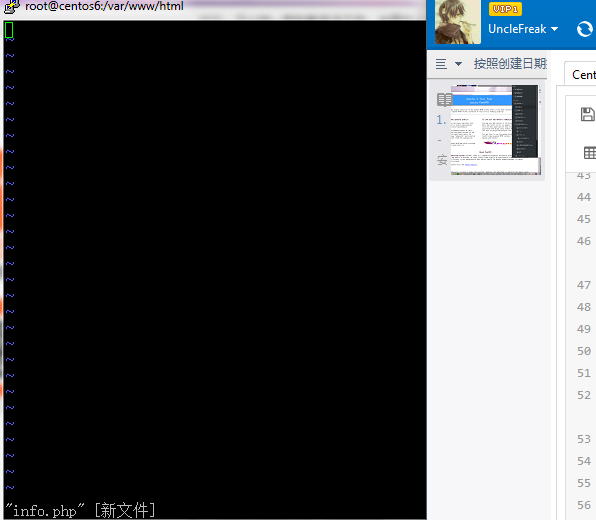Click the note title starting with 1.
This screenshot has width=596, height=520.
coord(441,120)
